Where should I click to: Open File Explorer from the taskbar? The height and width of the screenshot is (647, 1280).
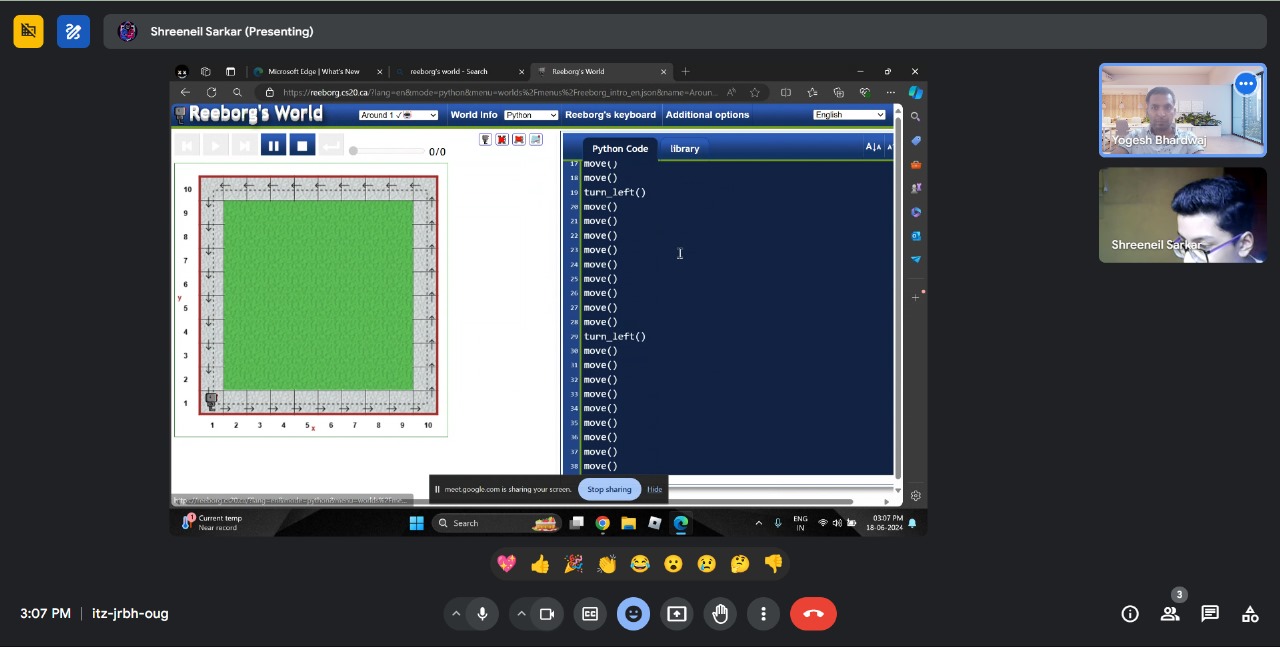pyautogui.click(x=628, y=523)
